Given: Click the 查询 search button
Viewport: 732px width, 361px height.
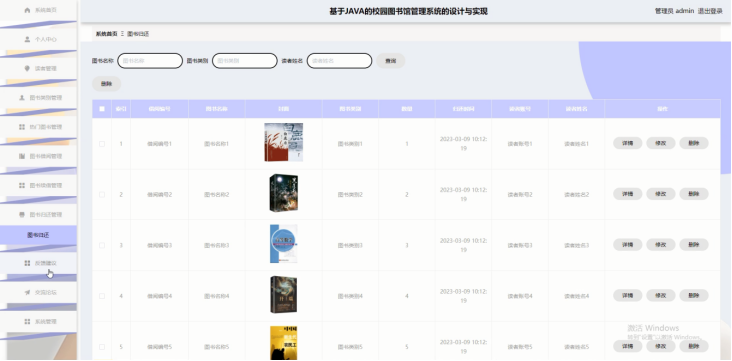Looking at the screenshot, I should 391,61.
